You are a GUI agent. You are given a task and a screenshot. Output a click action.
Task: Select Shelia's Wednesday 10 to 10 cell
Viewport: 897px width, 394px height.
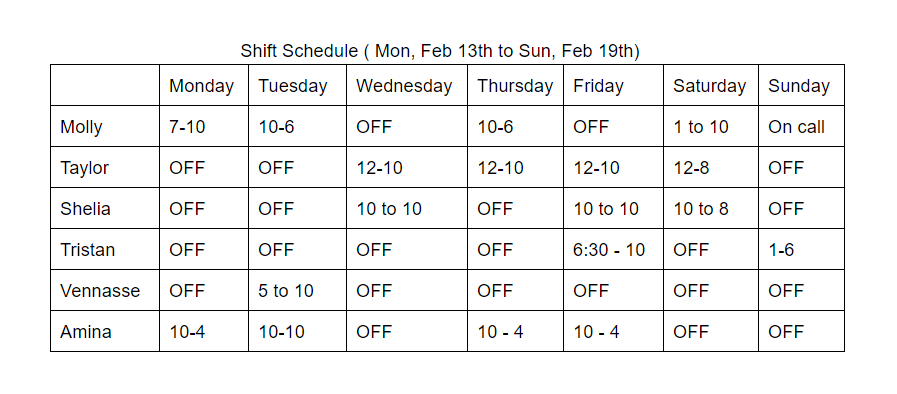(x=407, y=209)
